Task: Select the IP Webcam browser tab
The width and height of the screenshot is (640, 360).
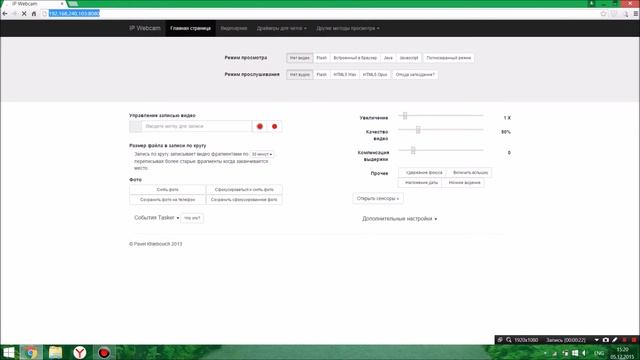Action: (x=35, y=4)
